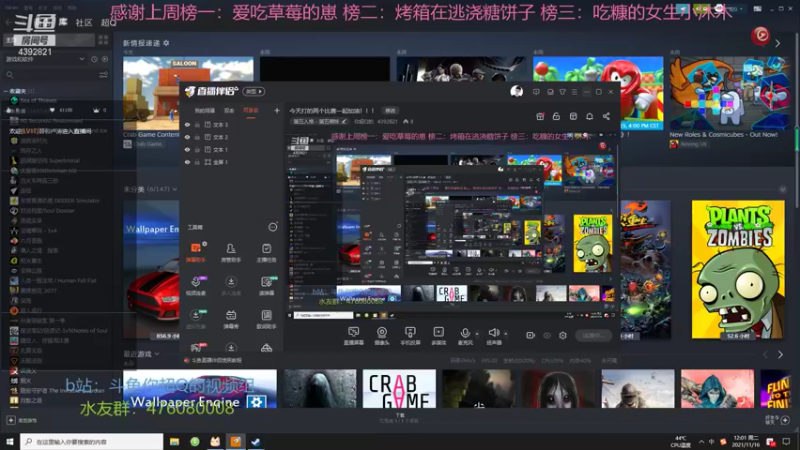Expand the 最近游戏 dropdown chevron
This screenshot has width=800, height=450.
click(x=157, y=354)
